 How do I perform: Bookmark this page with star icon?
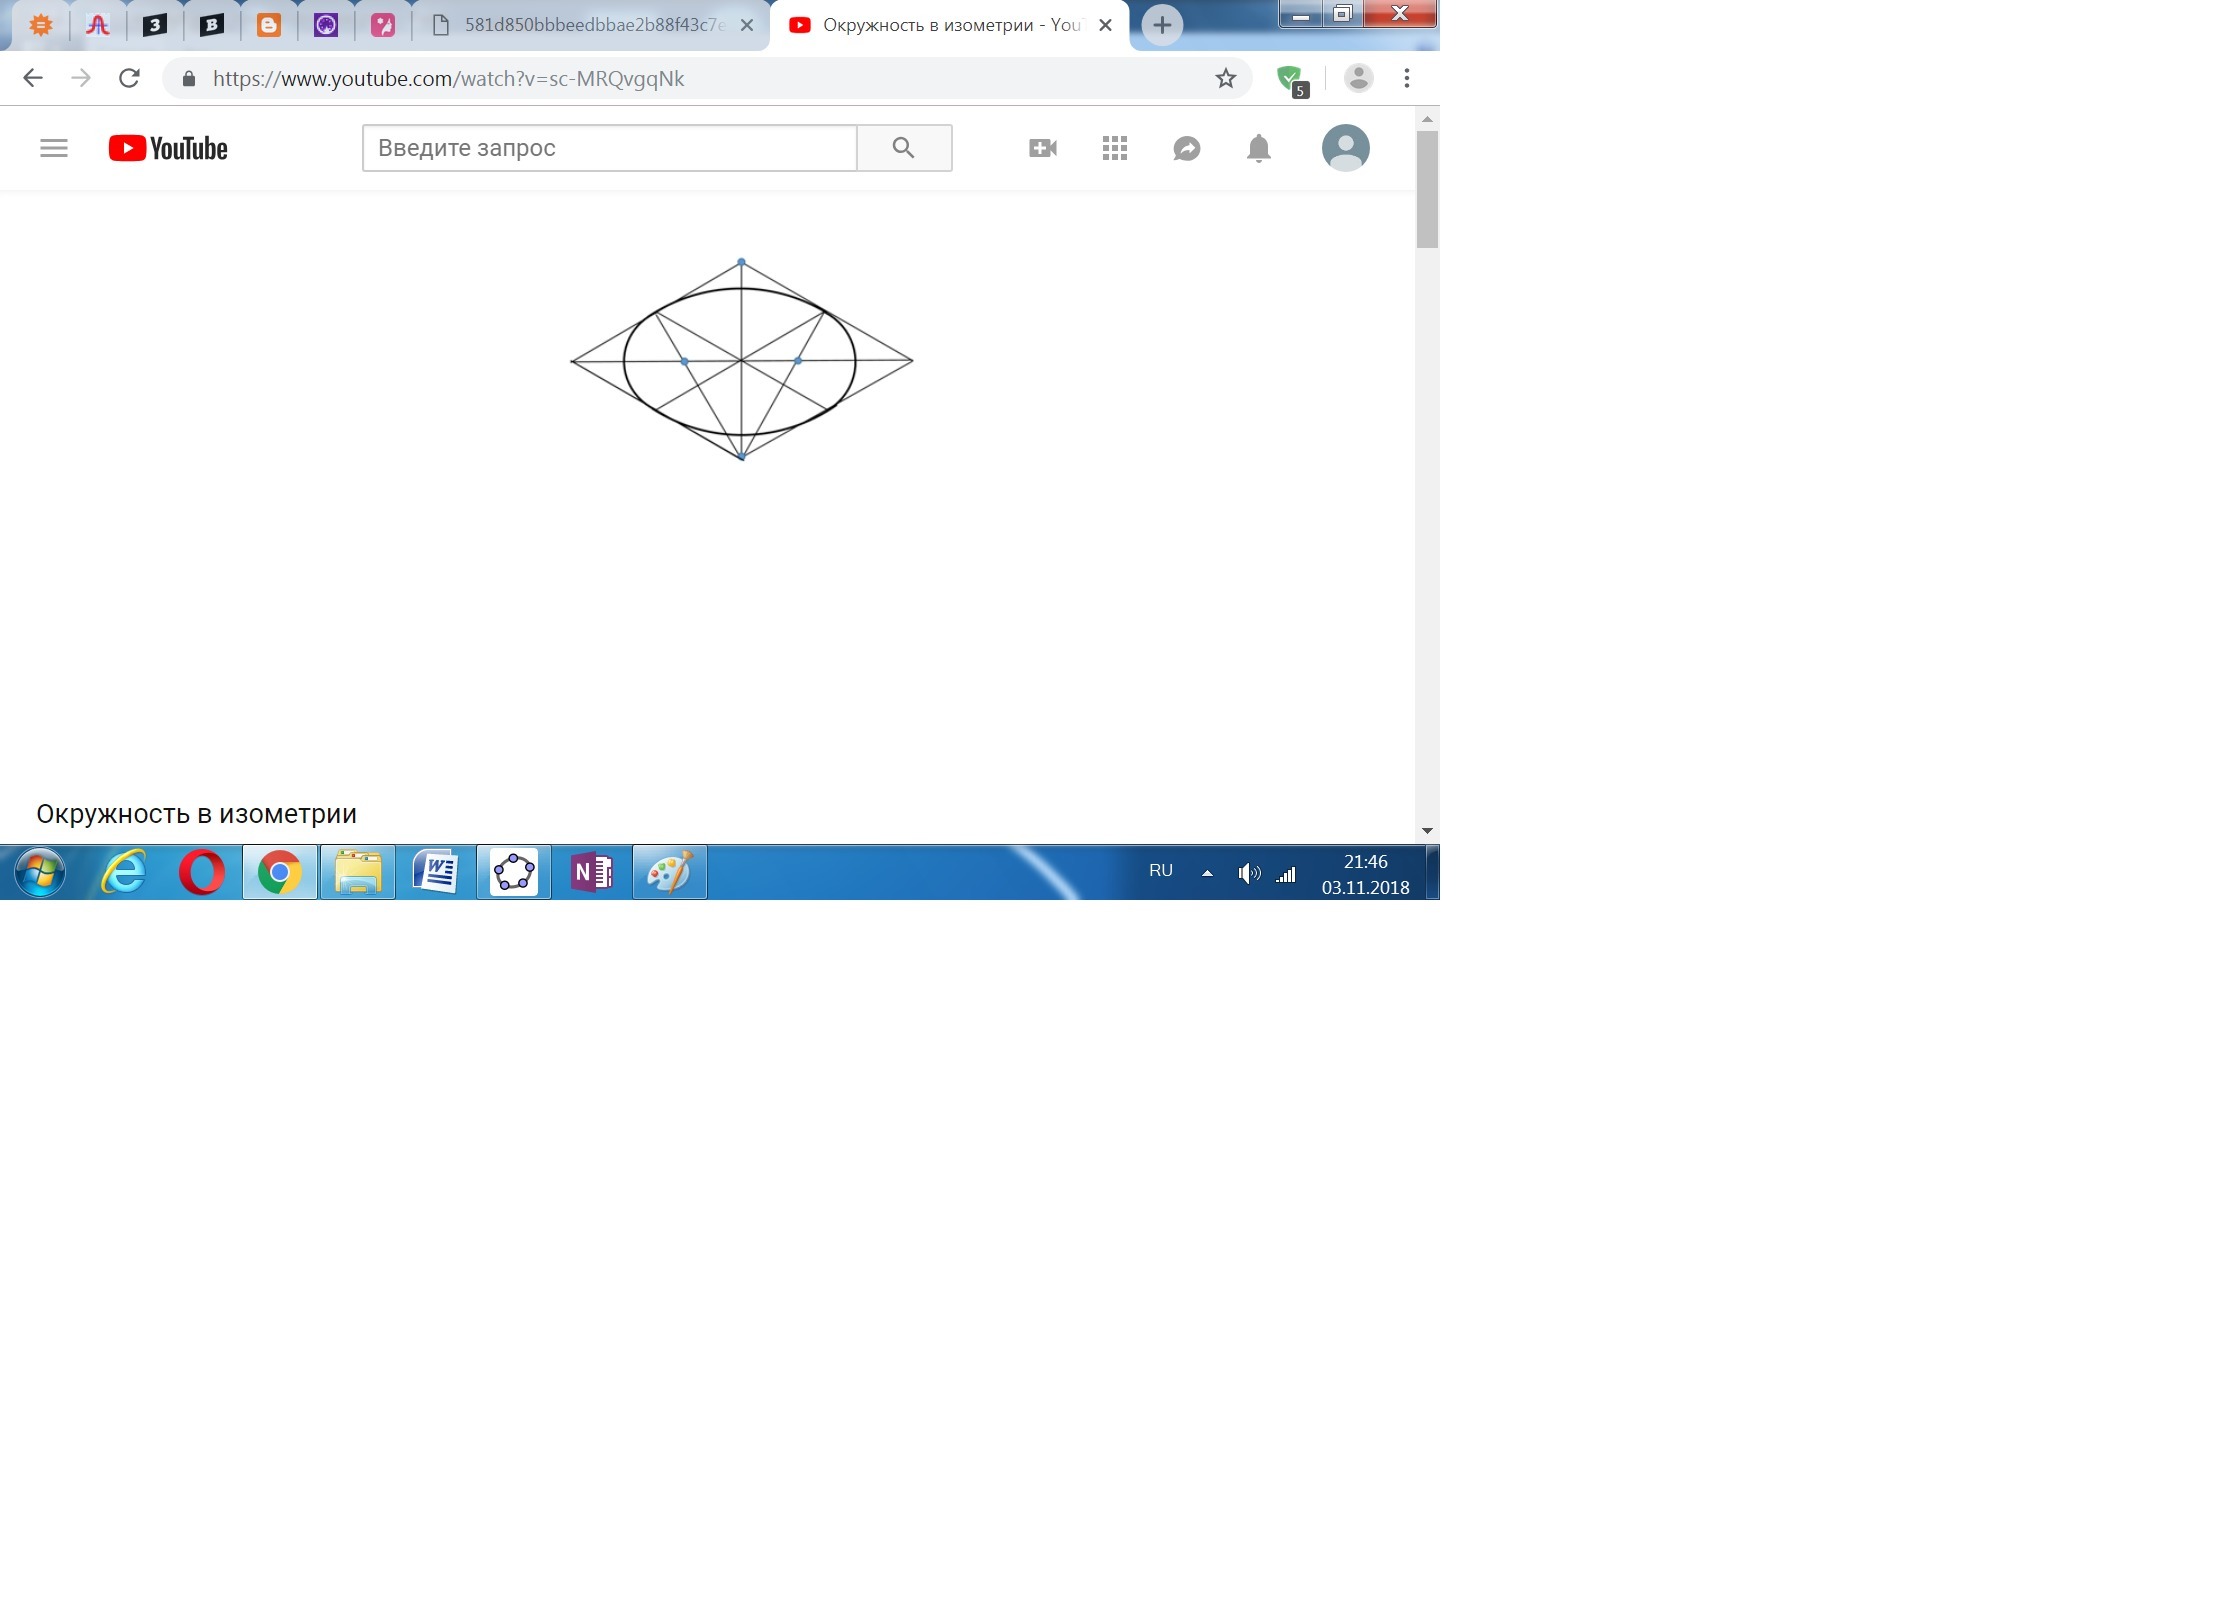[1225, 78]
